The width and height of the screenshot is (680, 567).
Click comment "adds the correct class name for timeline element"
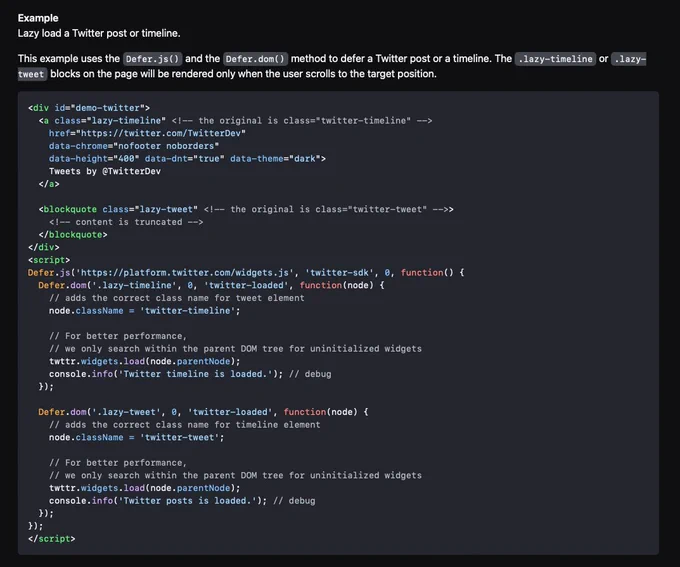pyautogui.click(x=184, y=425)
